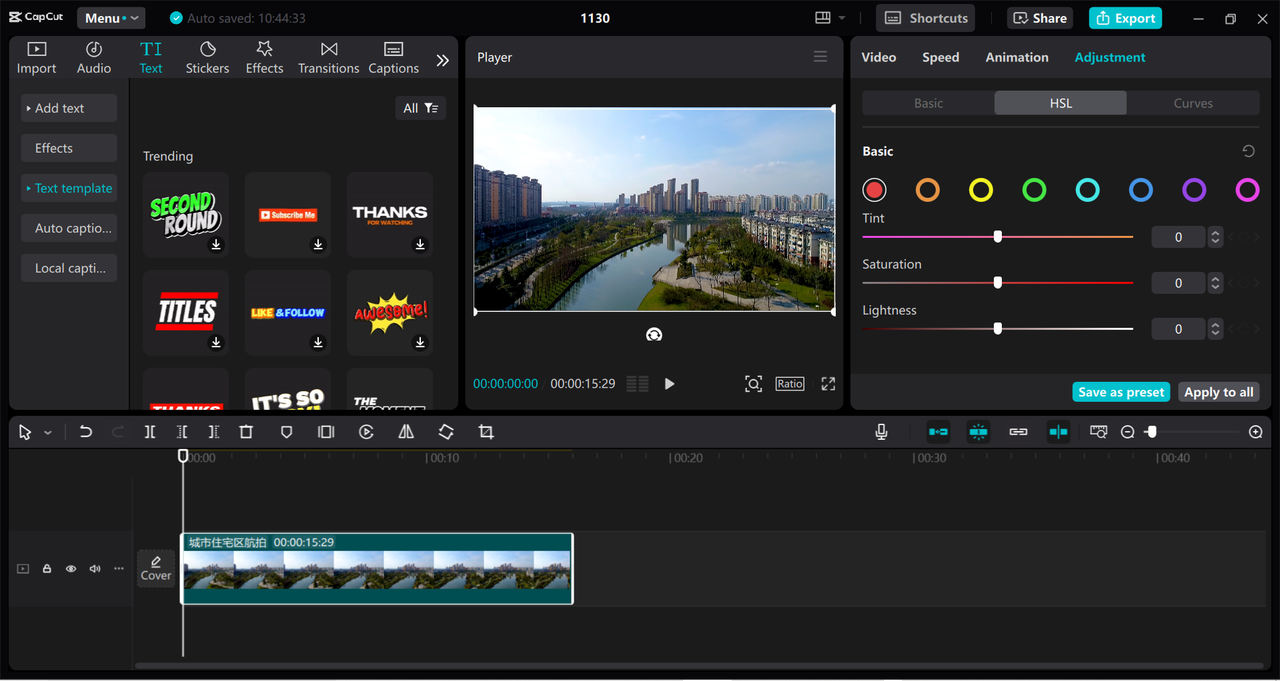Click the microphone record voiceover icon
Screen dimensions: 1280x681
881,432
